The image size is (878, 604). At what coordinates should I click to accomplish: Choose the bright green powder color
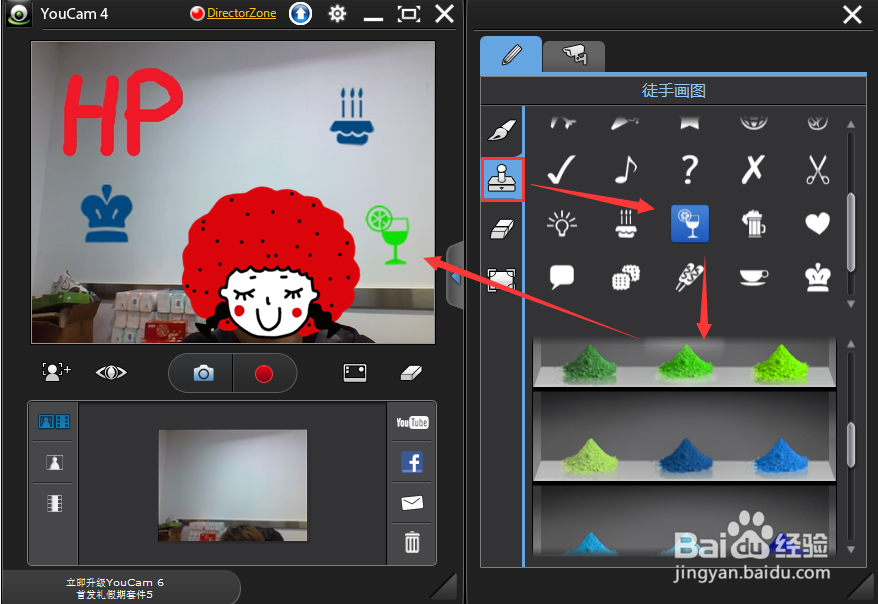click(x=684, y=362)
